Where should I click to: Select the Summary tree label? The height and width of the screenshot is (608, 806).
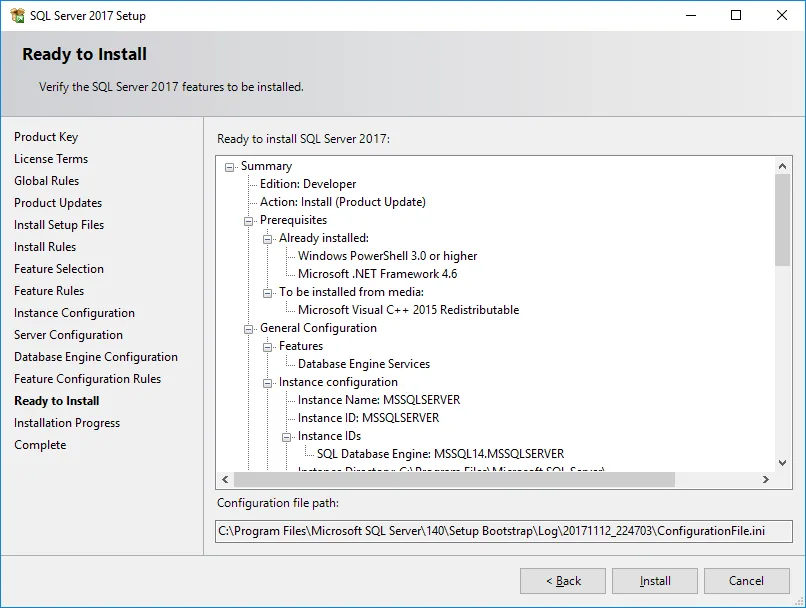(266, 166)
